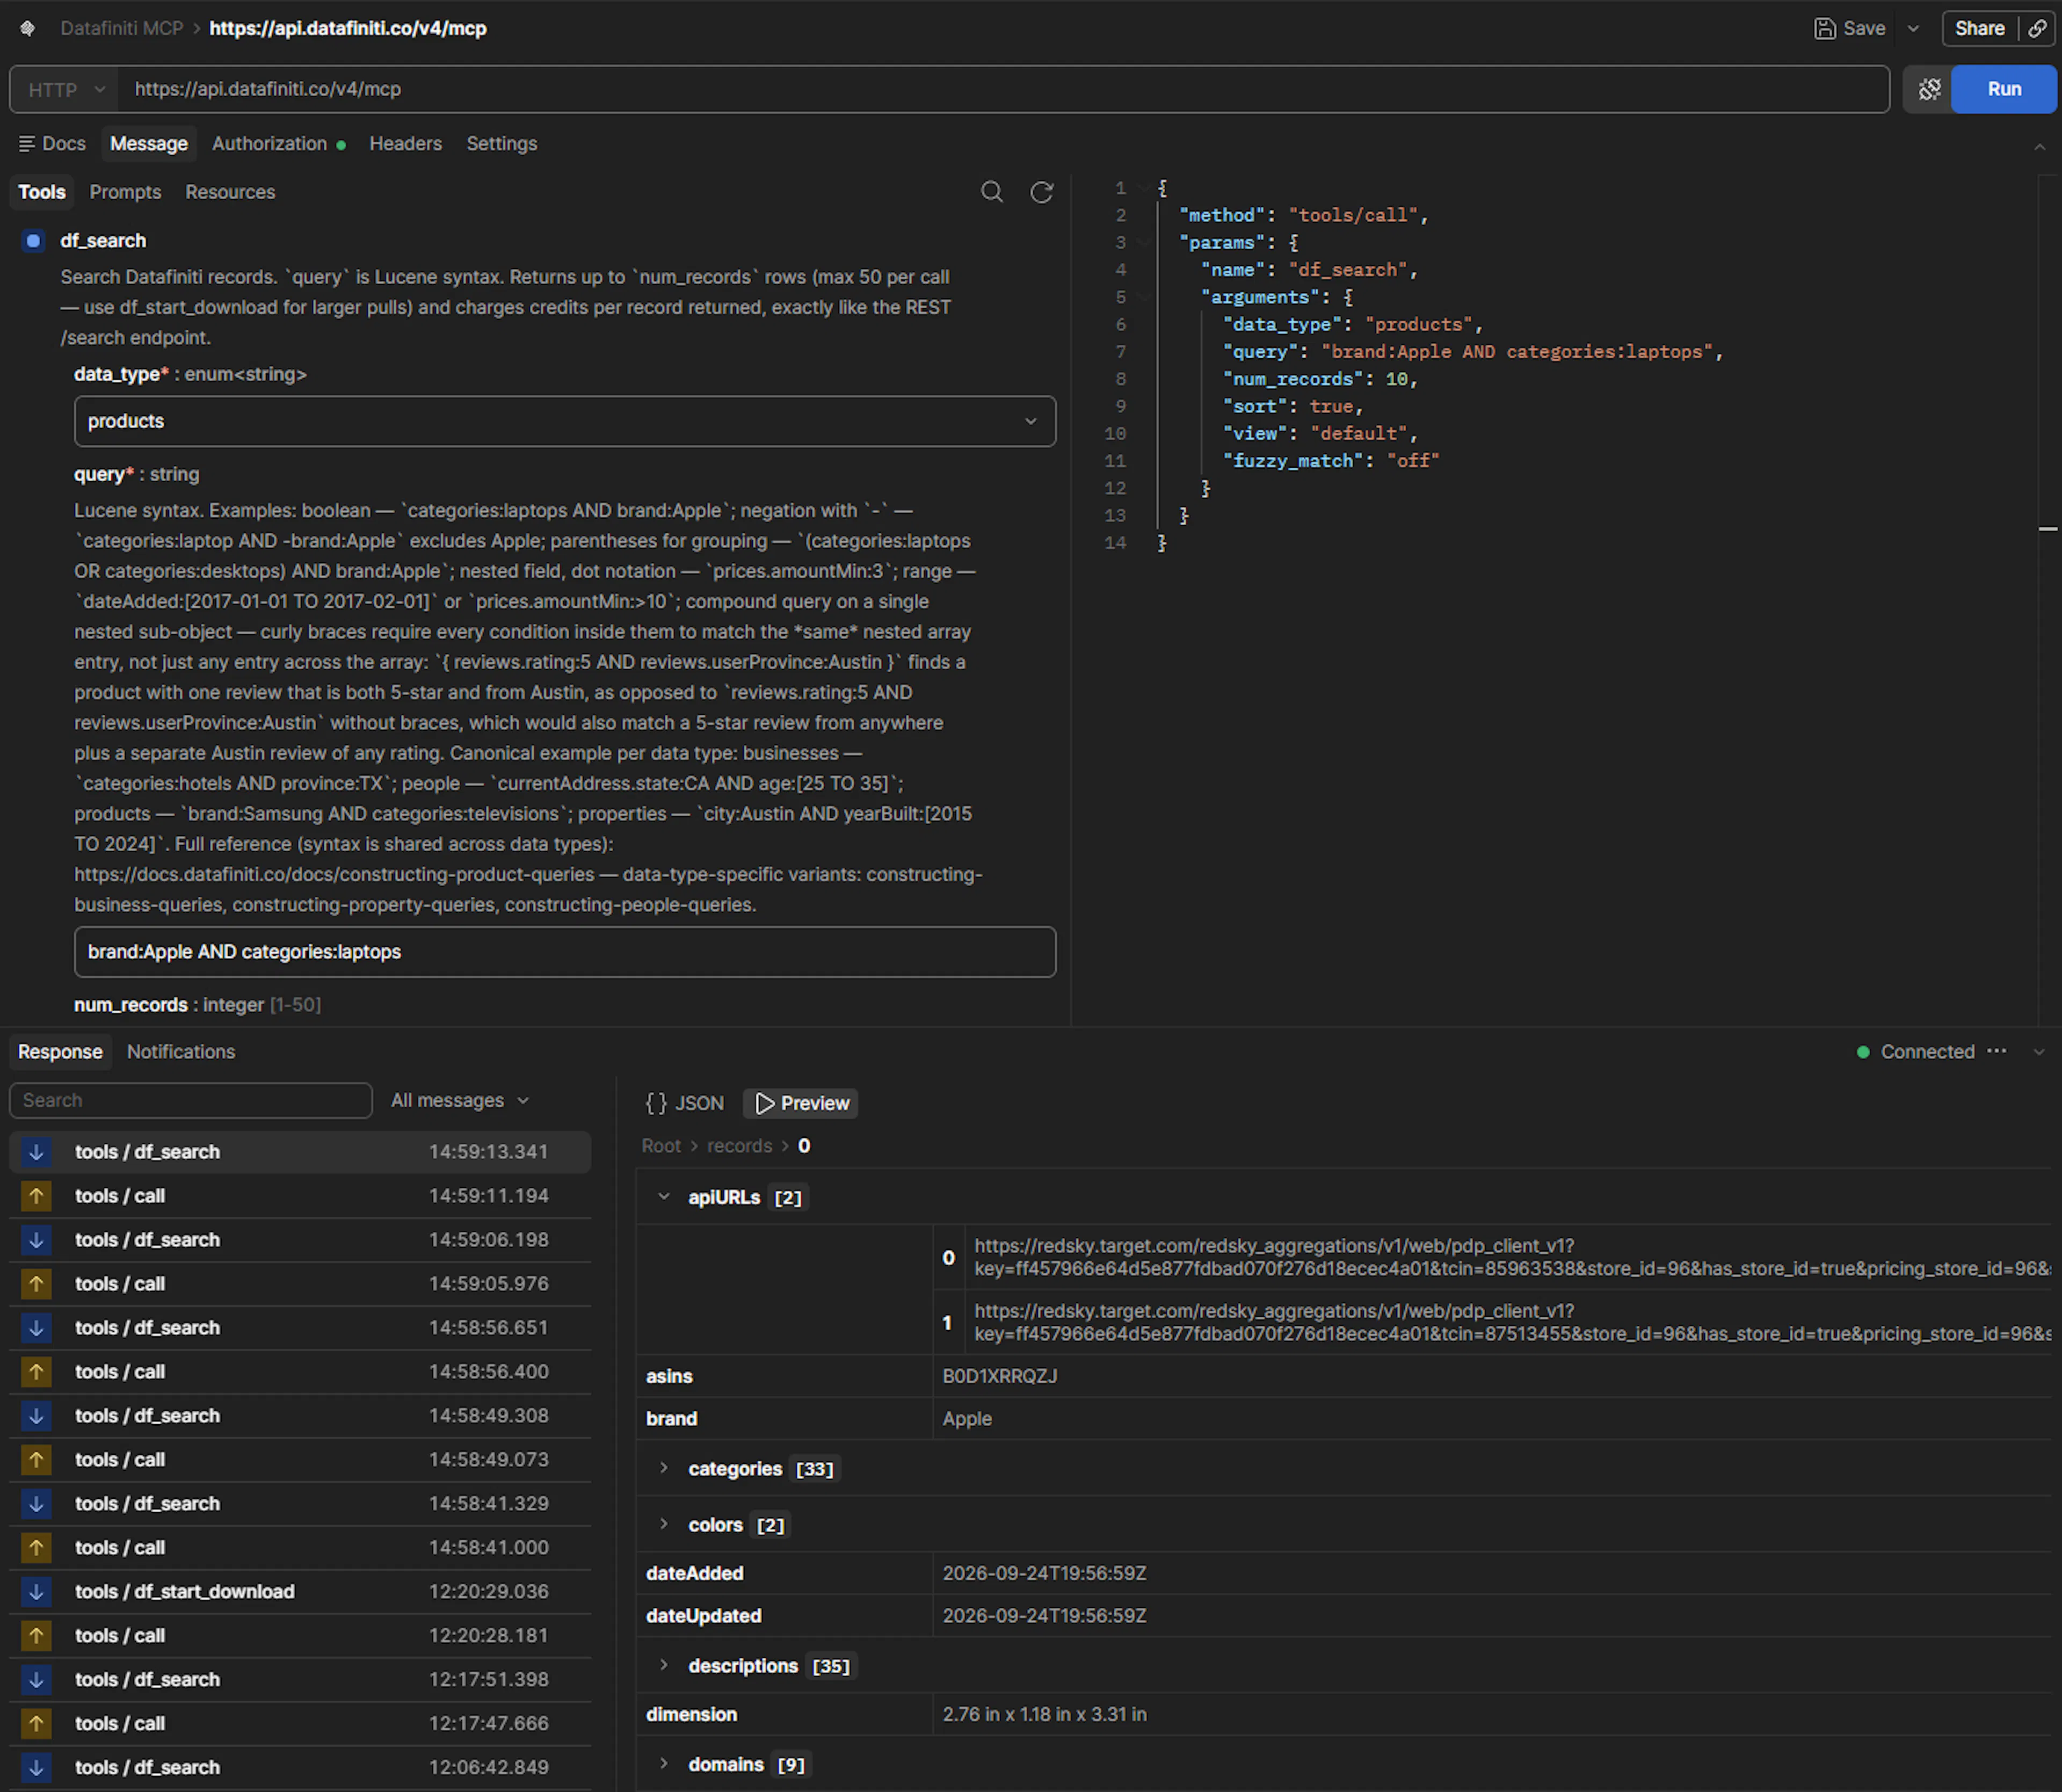Switch to the Authorization tab
Screen dimensions: 2062x1792
click(278, 143)
